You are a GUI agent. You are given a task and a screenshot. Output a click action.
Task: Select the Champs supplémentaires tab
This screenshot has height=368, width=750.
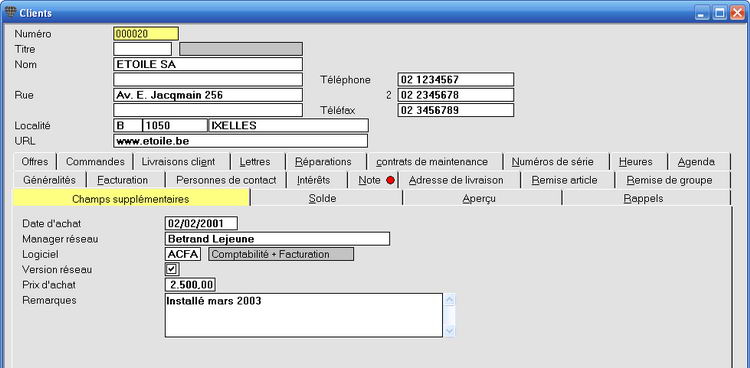click(x=131, y=199)
